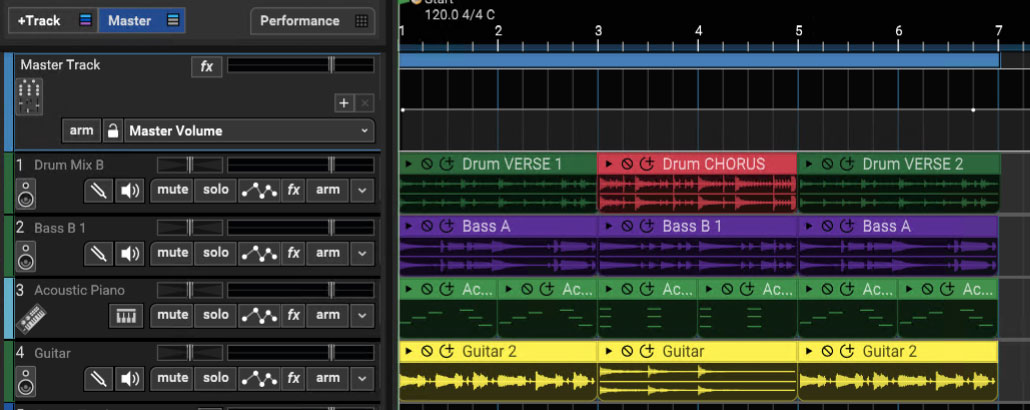
Task: Click the Acoustic Piano keyboard icon
Action: coord(30,319)
